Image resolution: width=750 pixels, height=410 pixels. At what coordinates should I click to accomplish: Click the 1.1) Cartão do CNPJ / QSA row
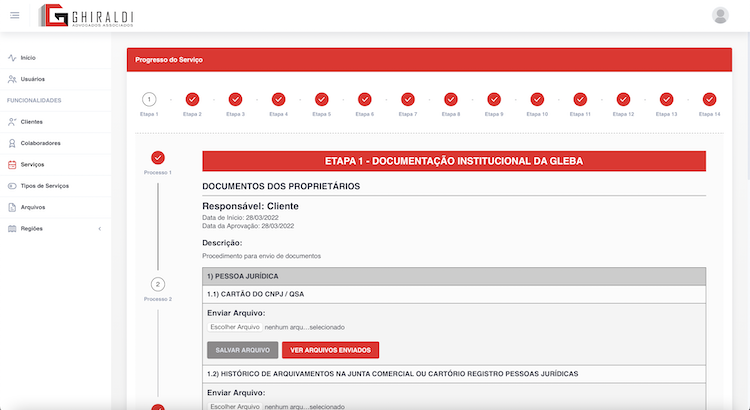coord(454,294)
